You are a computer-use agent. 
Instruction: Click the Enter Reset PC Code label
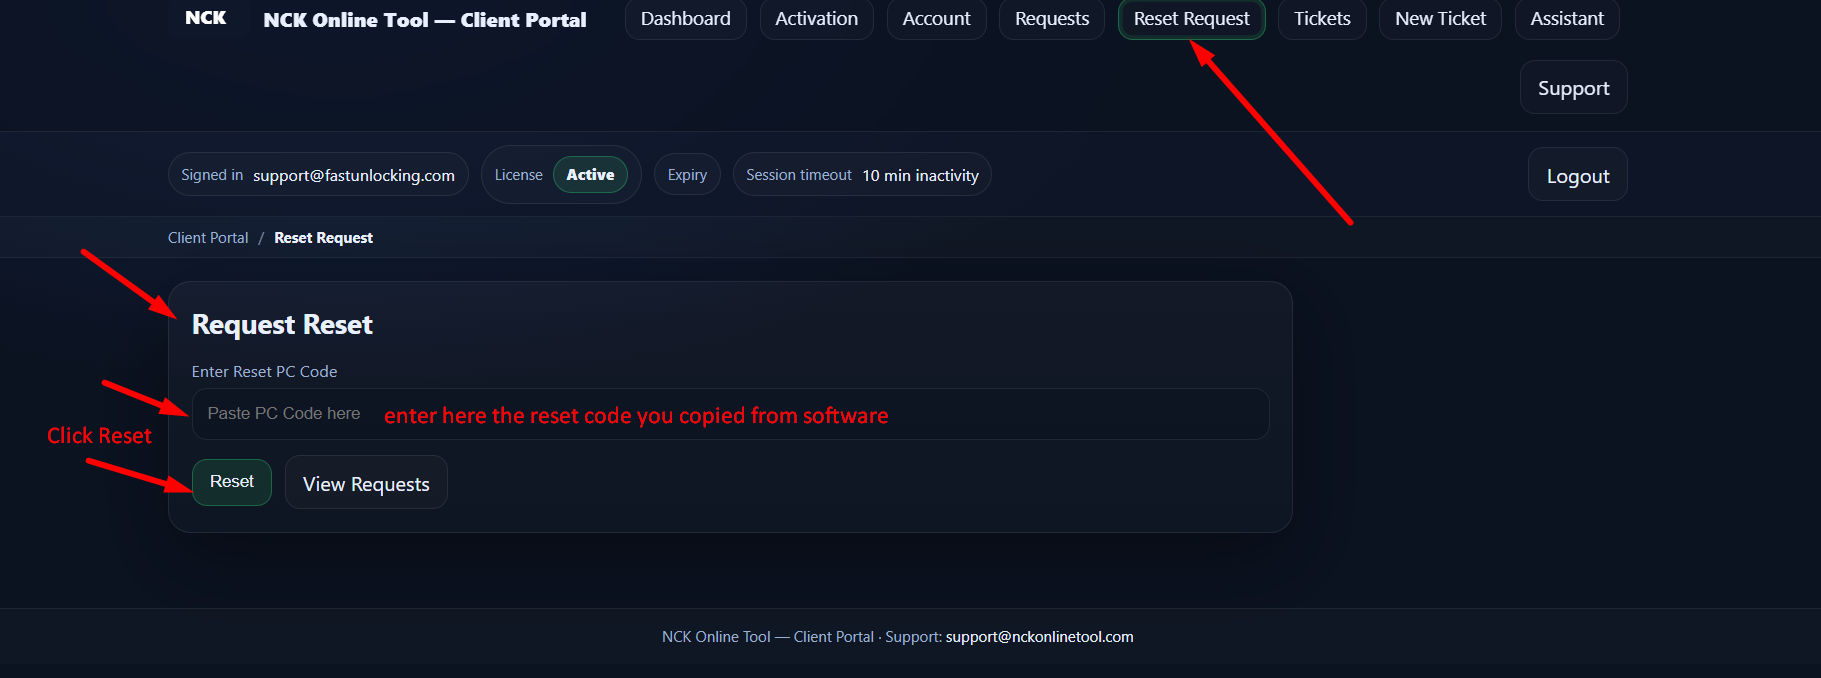point(264,372)
